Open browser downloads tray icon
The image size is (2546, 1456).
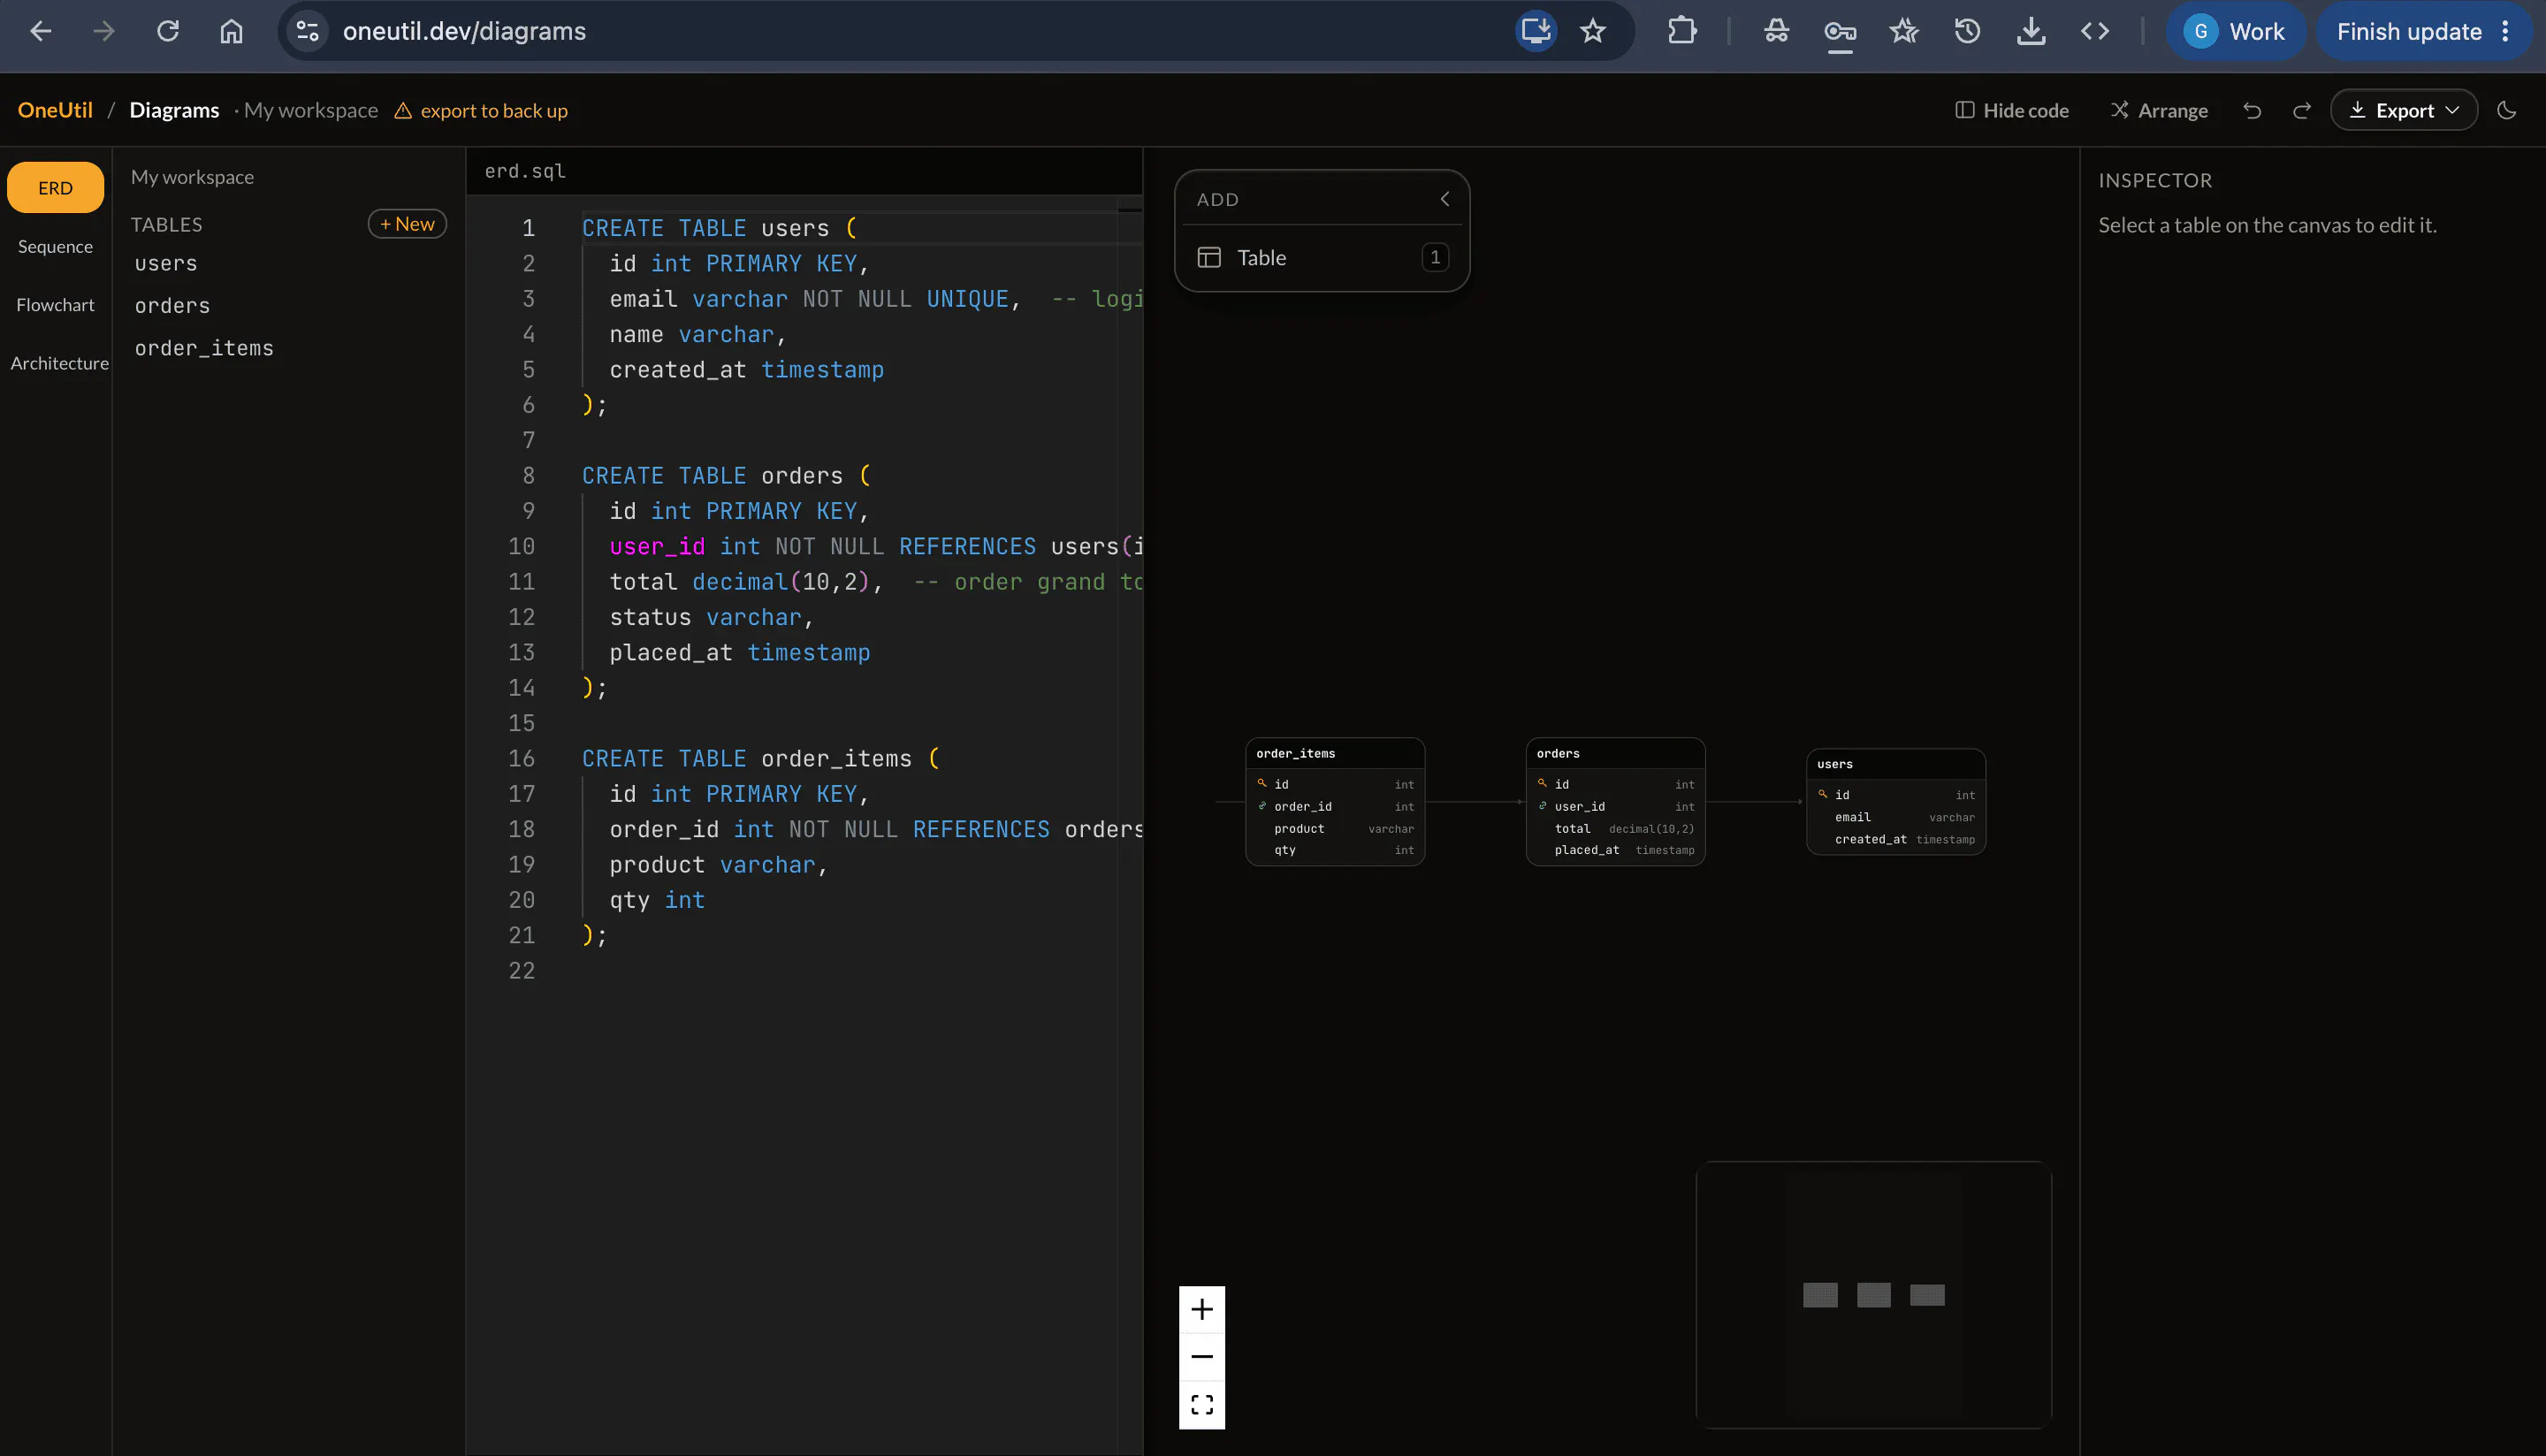2031,31
